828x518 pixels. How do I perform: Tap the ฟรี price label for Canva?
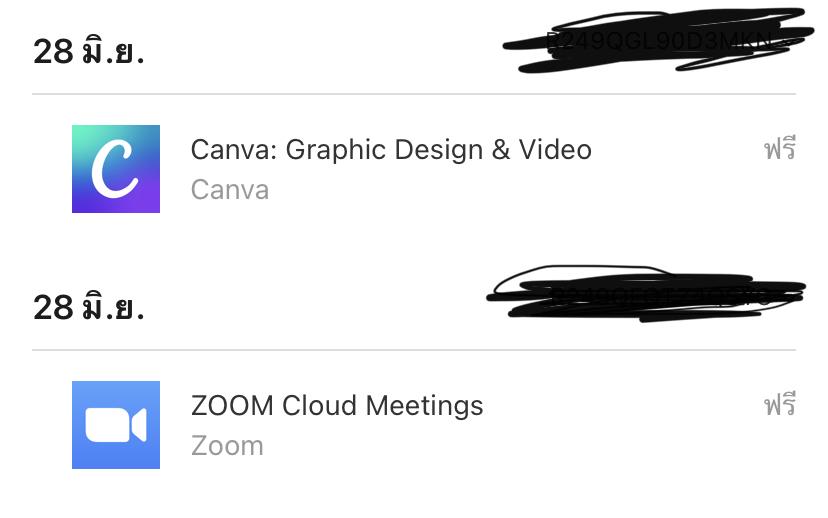click(779, 149)
